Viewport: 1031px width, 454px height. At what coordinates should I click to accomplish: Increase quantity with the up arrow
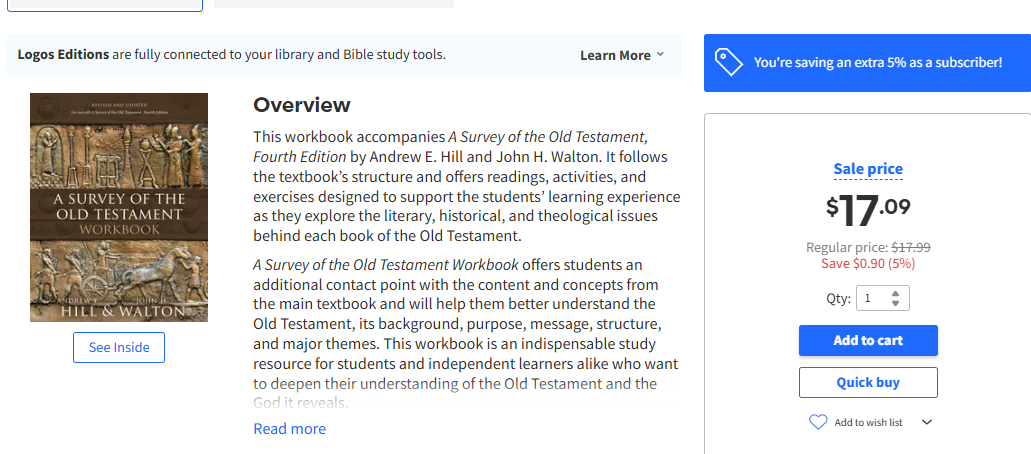pos(895,293)
